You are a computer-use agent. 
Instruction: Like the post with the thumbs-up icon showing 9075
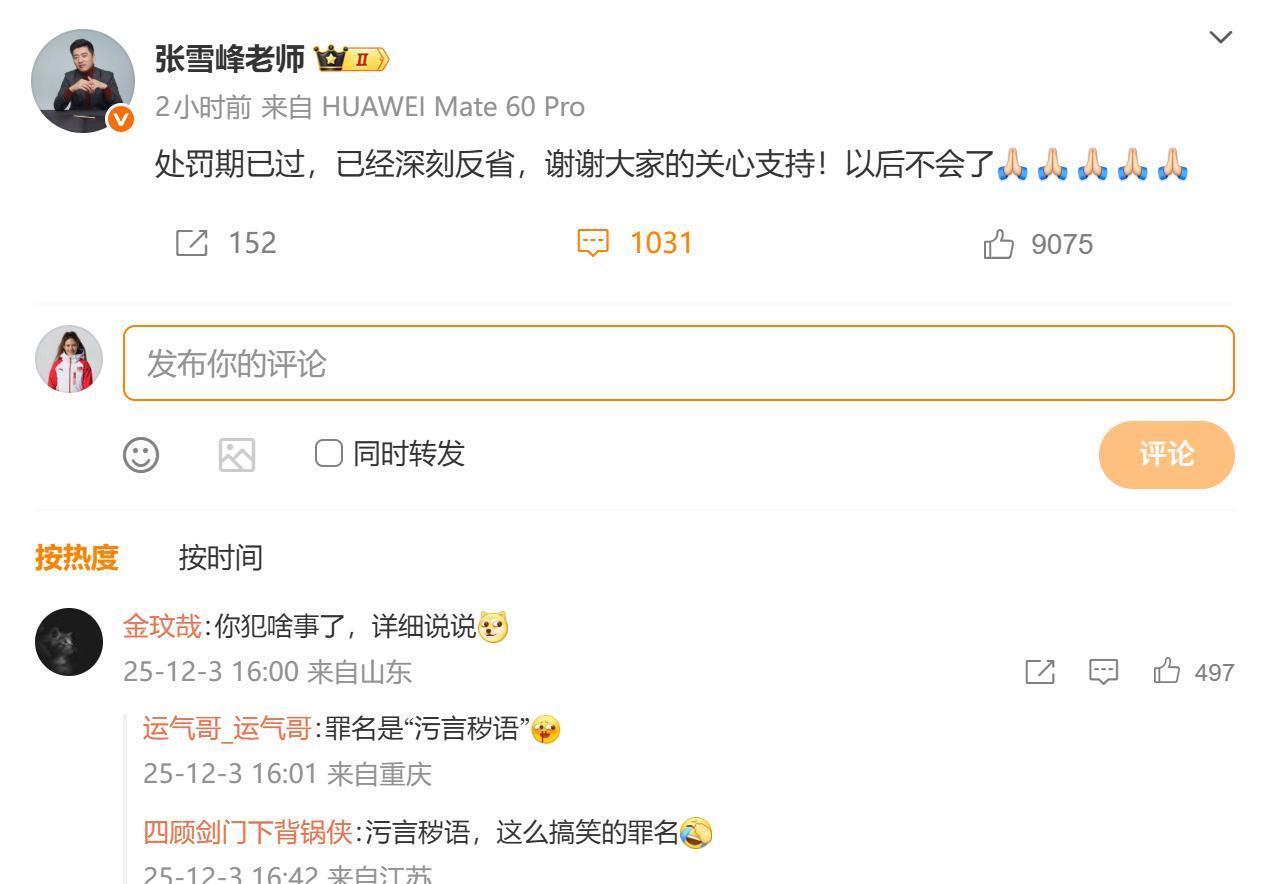(x=998, y=244)
